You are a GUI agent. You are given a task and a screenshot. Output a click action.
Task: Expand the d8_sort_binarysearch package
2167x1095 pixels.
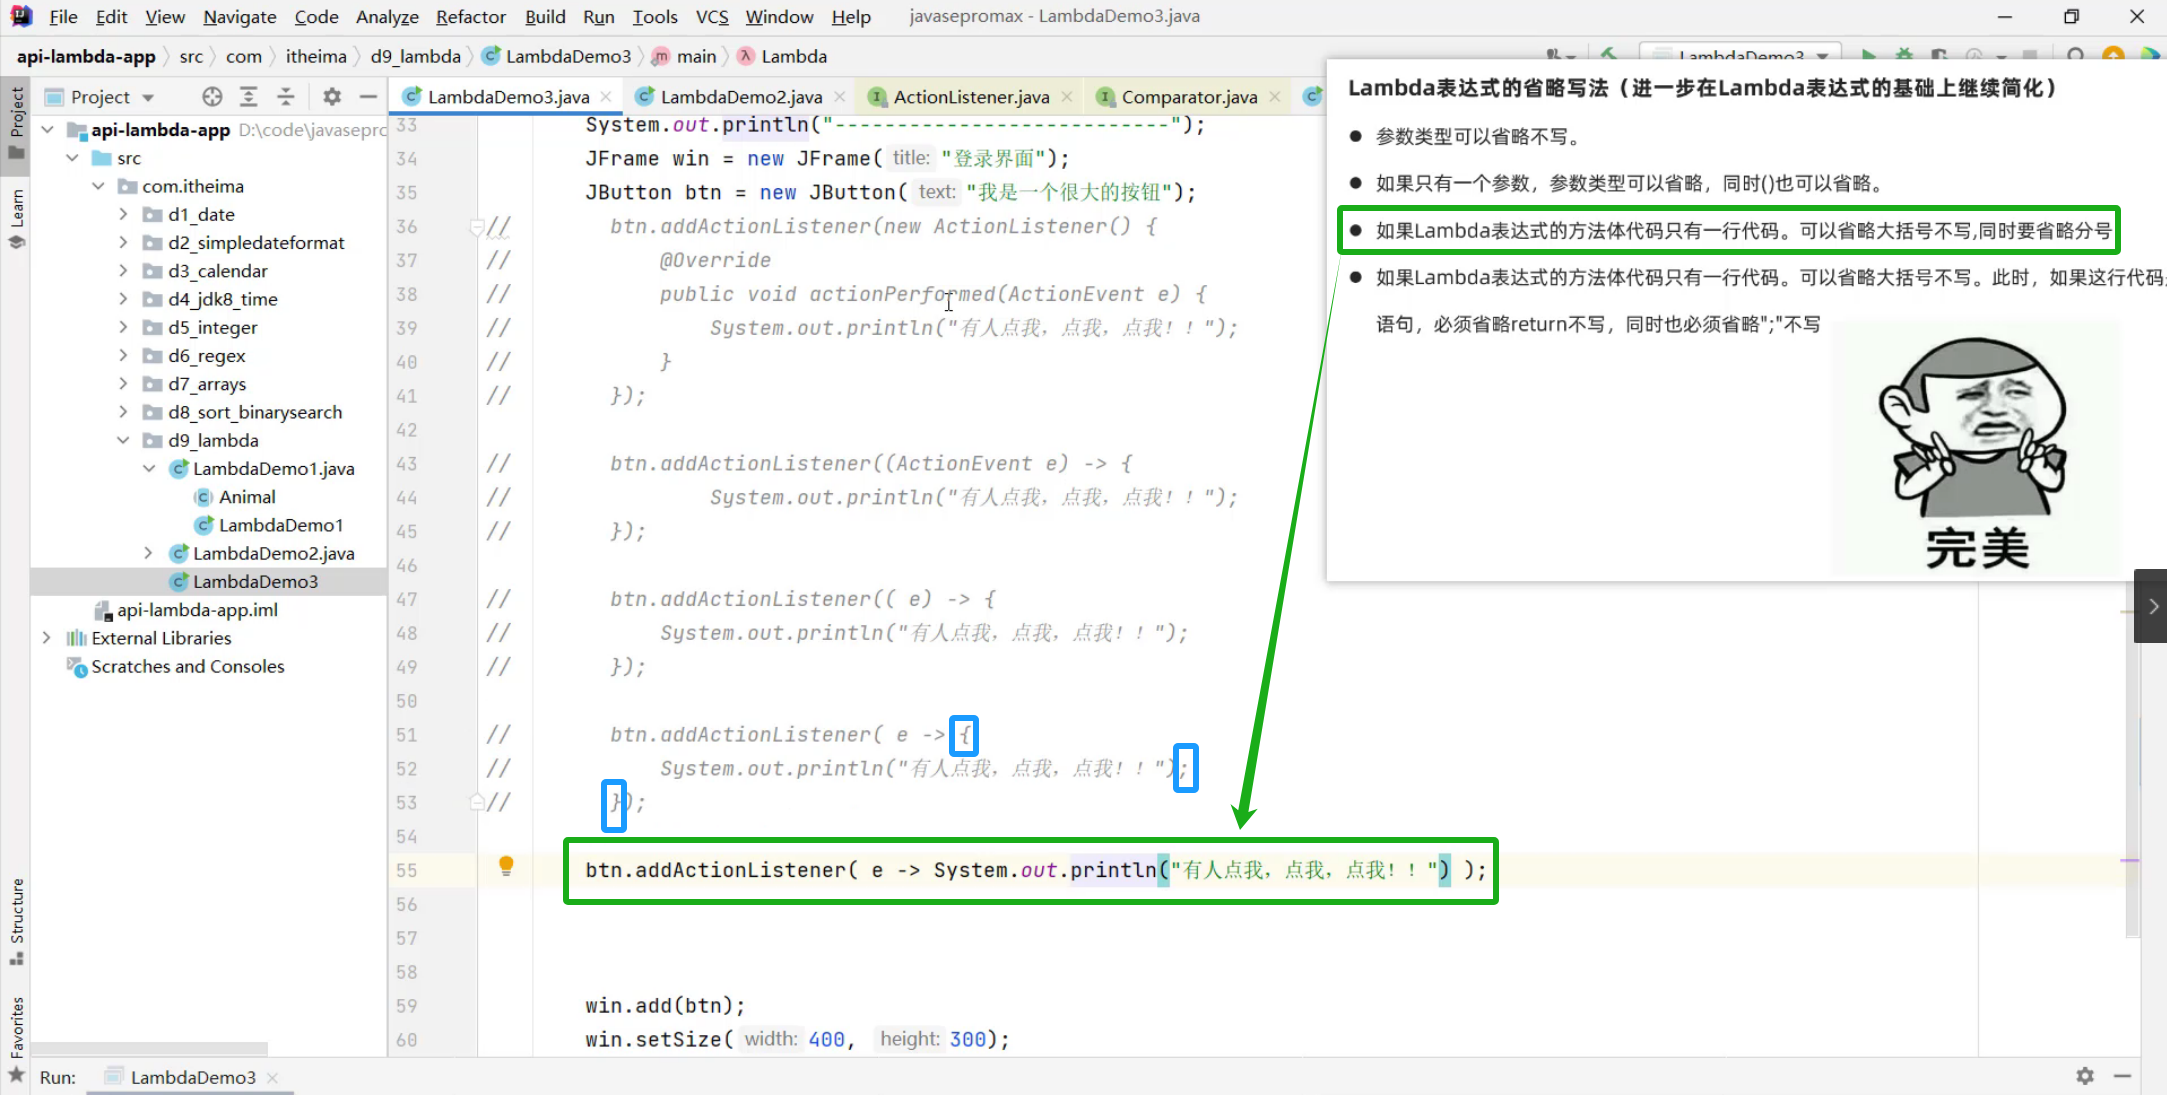[123, 412]
